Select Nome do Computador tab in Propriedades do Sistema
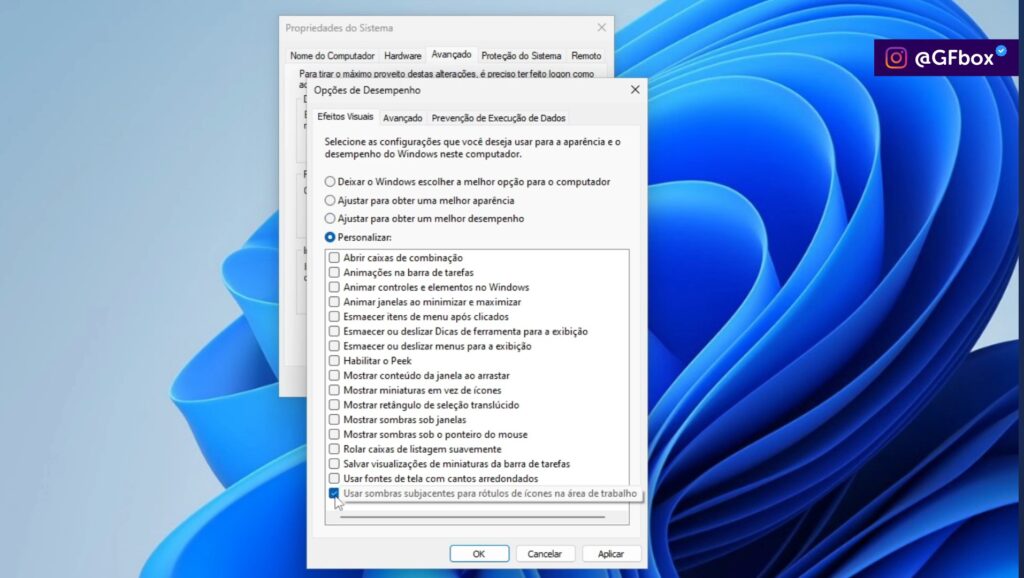Image resolution: width=1024 pixels, height=578 pixels. coord(332,56)
